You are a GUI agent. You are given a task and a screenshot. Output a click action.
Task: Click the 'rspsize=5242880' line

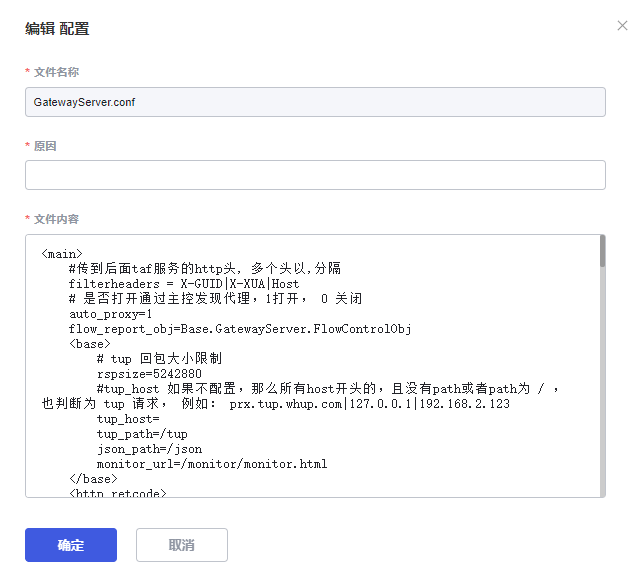click(x=149, y=374)
